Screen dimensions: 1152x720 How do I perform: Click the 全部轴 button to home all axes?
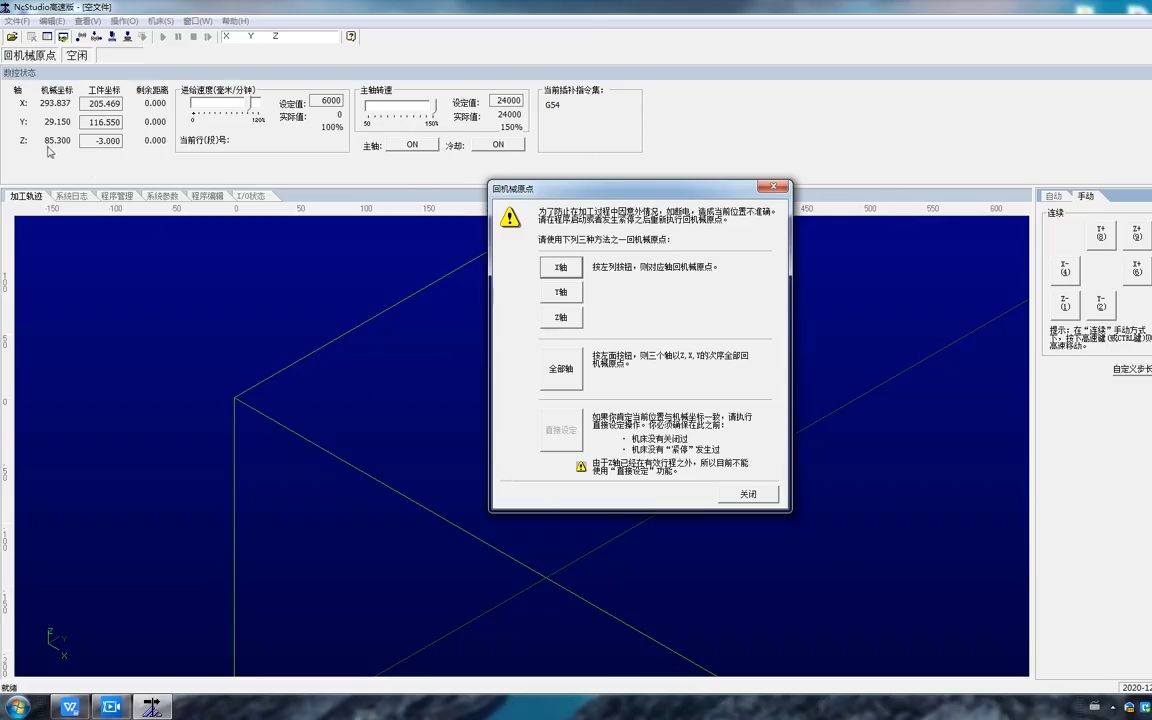click(560, 368)
